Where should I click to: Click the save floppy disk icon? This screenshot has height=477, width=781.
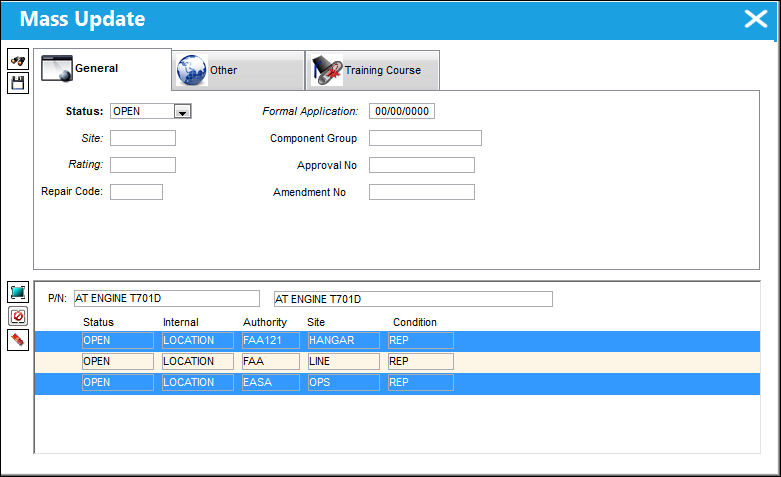[x=18, y=83]
